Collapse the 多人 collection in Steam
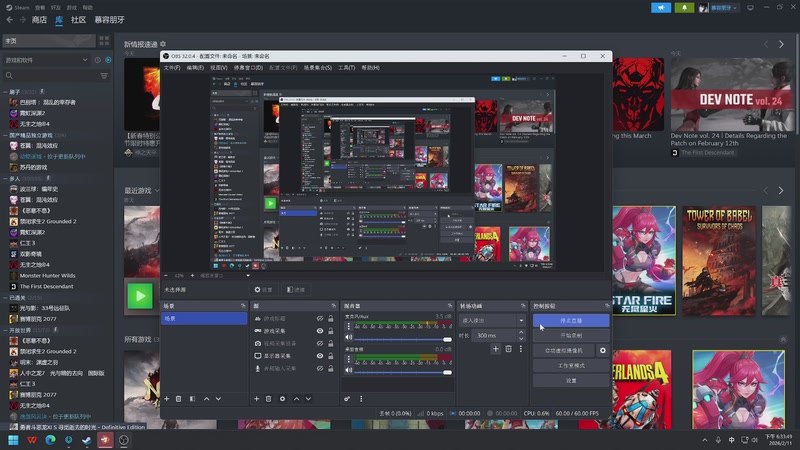This screenshot has width=800, height=450. [6, 179]
